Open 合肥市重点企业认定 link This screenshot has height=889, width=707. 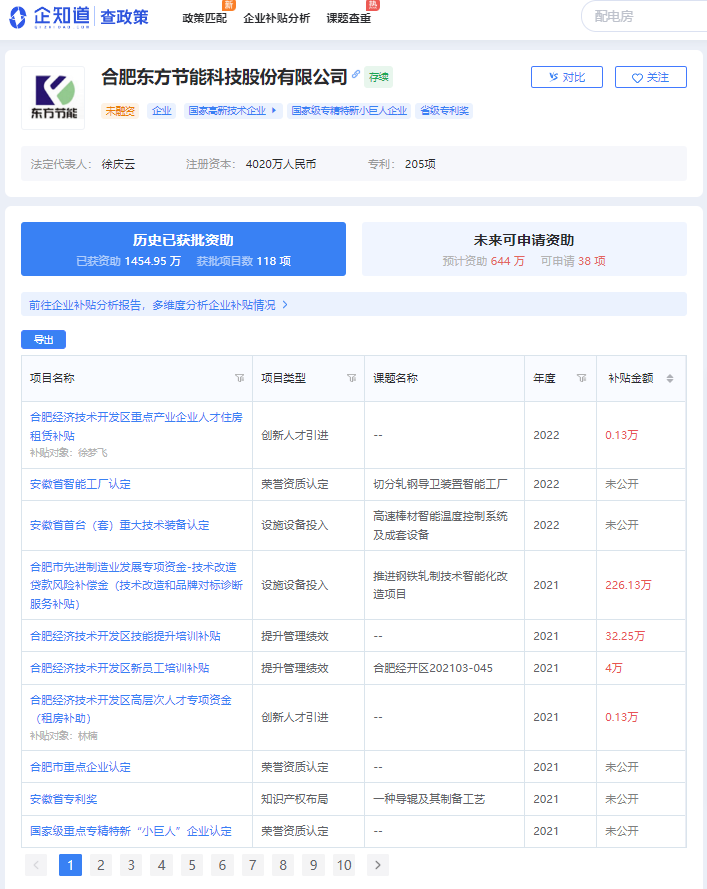click(x=81, y=767)
